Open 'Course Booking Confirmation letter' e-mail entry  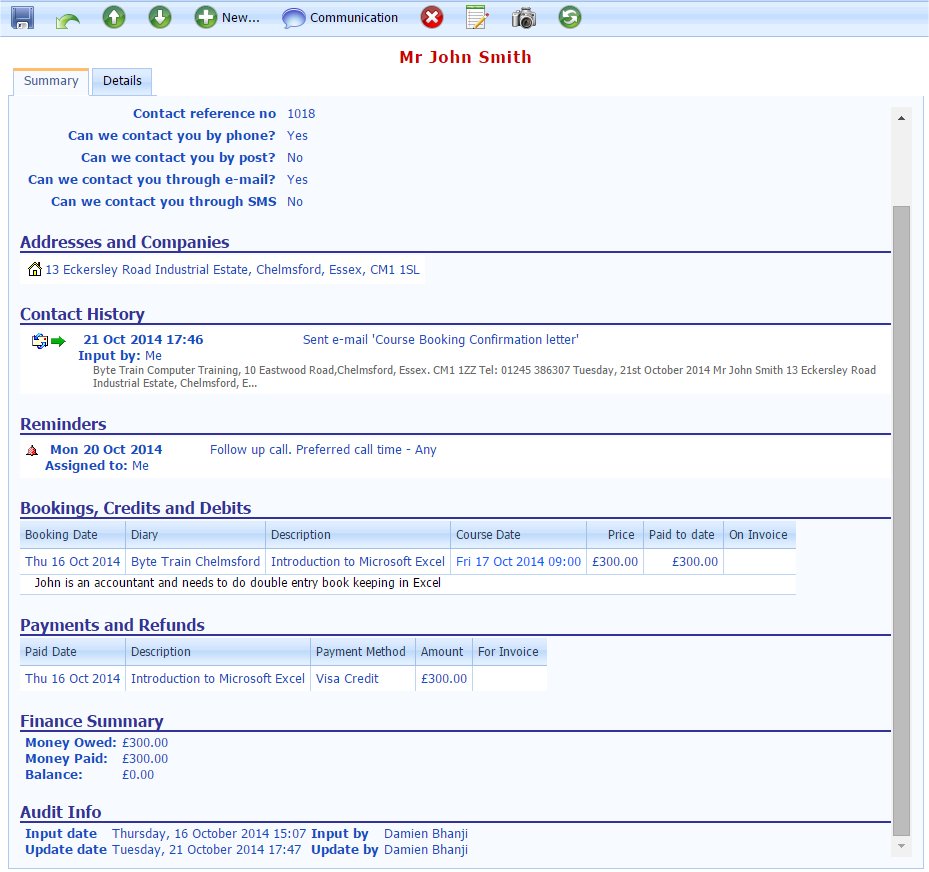pyautogui.click(x=441, y=339)
